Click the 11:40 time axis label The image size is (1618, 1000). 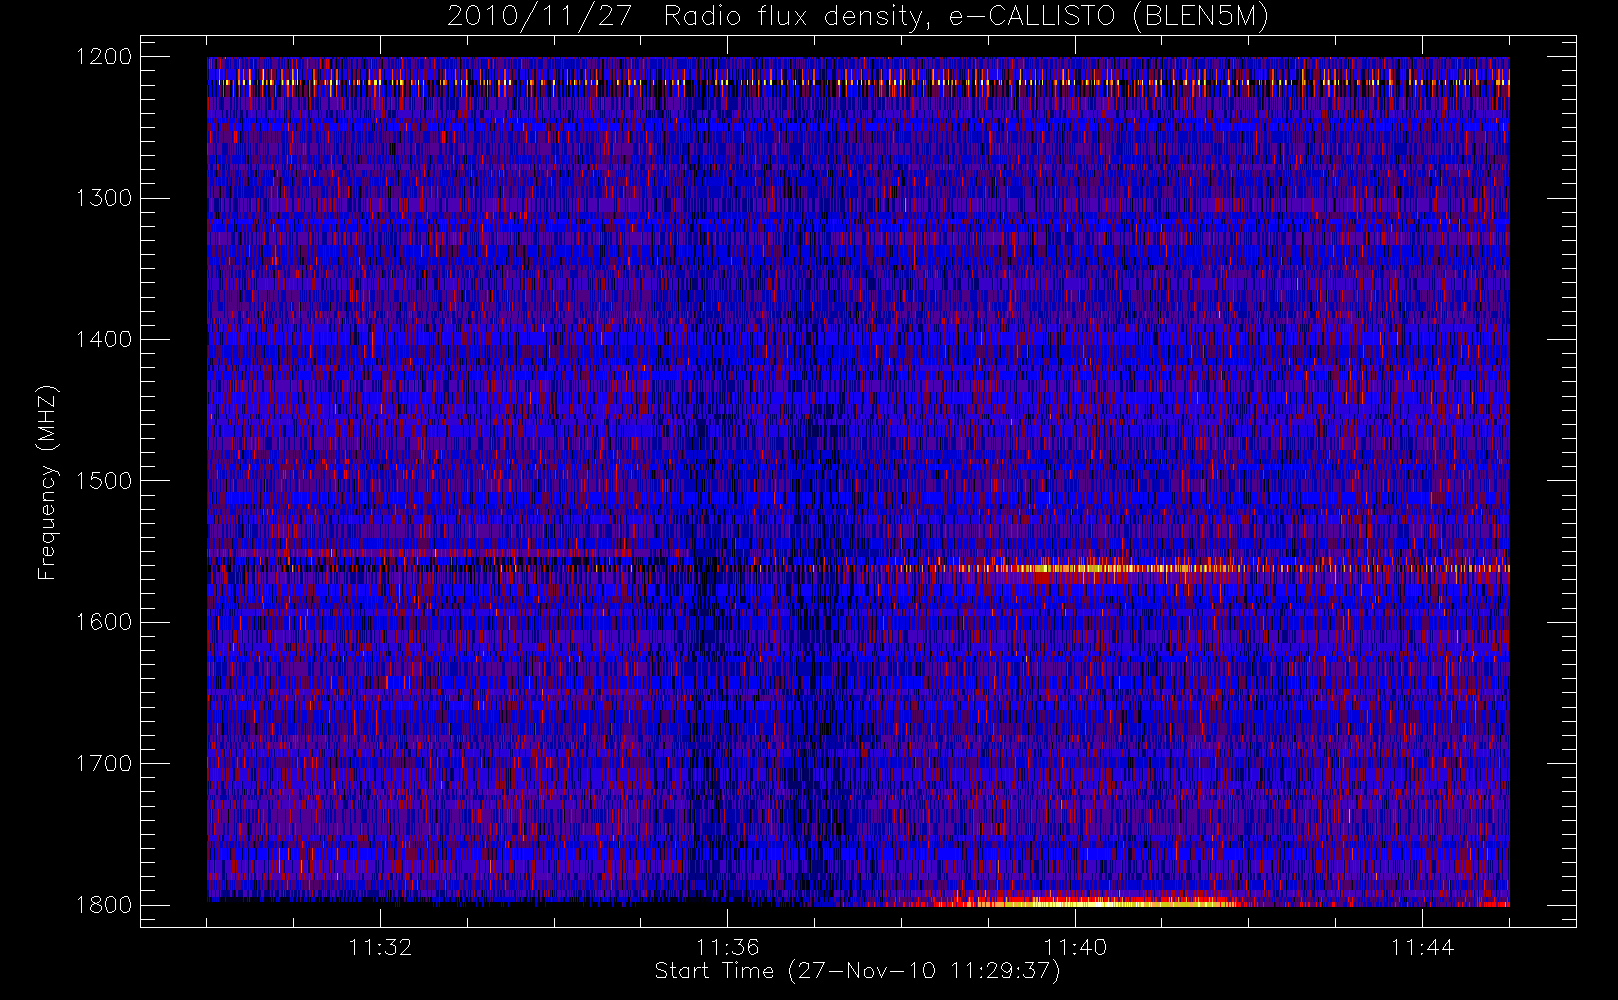[x=1075, y=947]
